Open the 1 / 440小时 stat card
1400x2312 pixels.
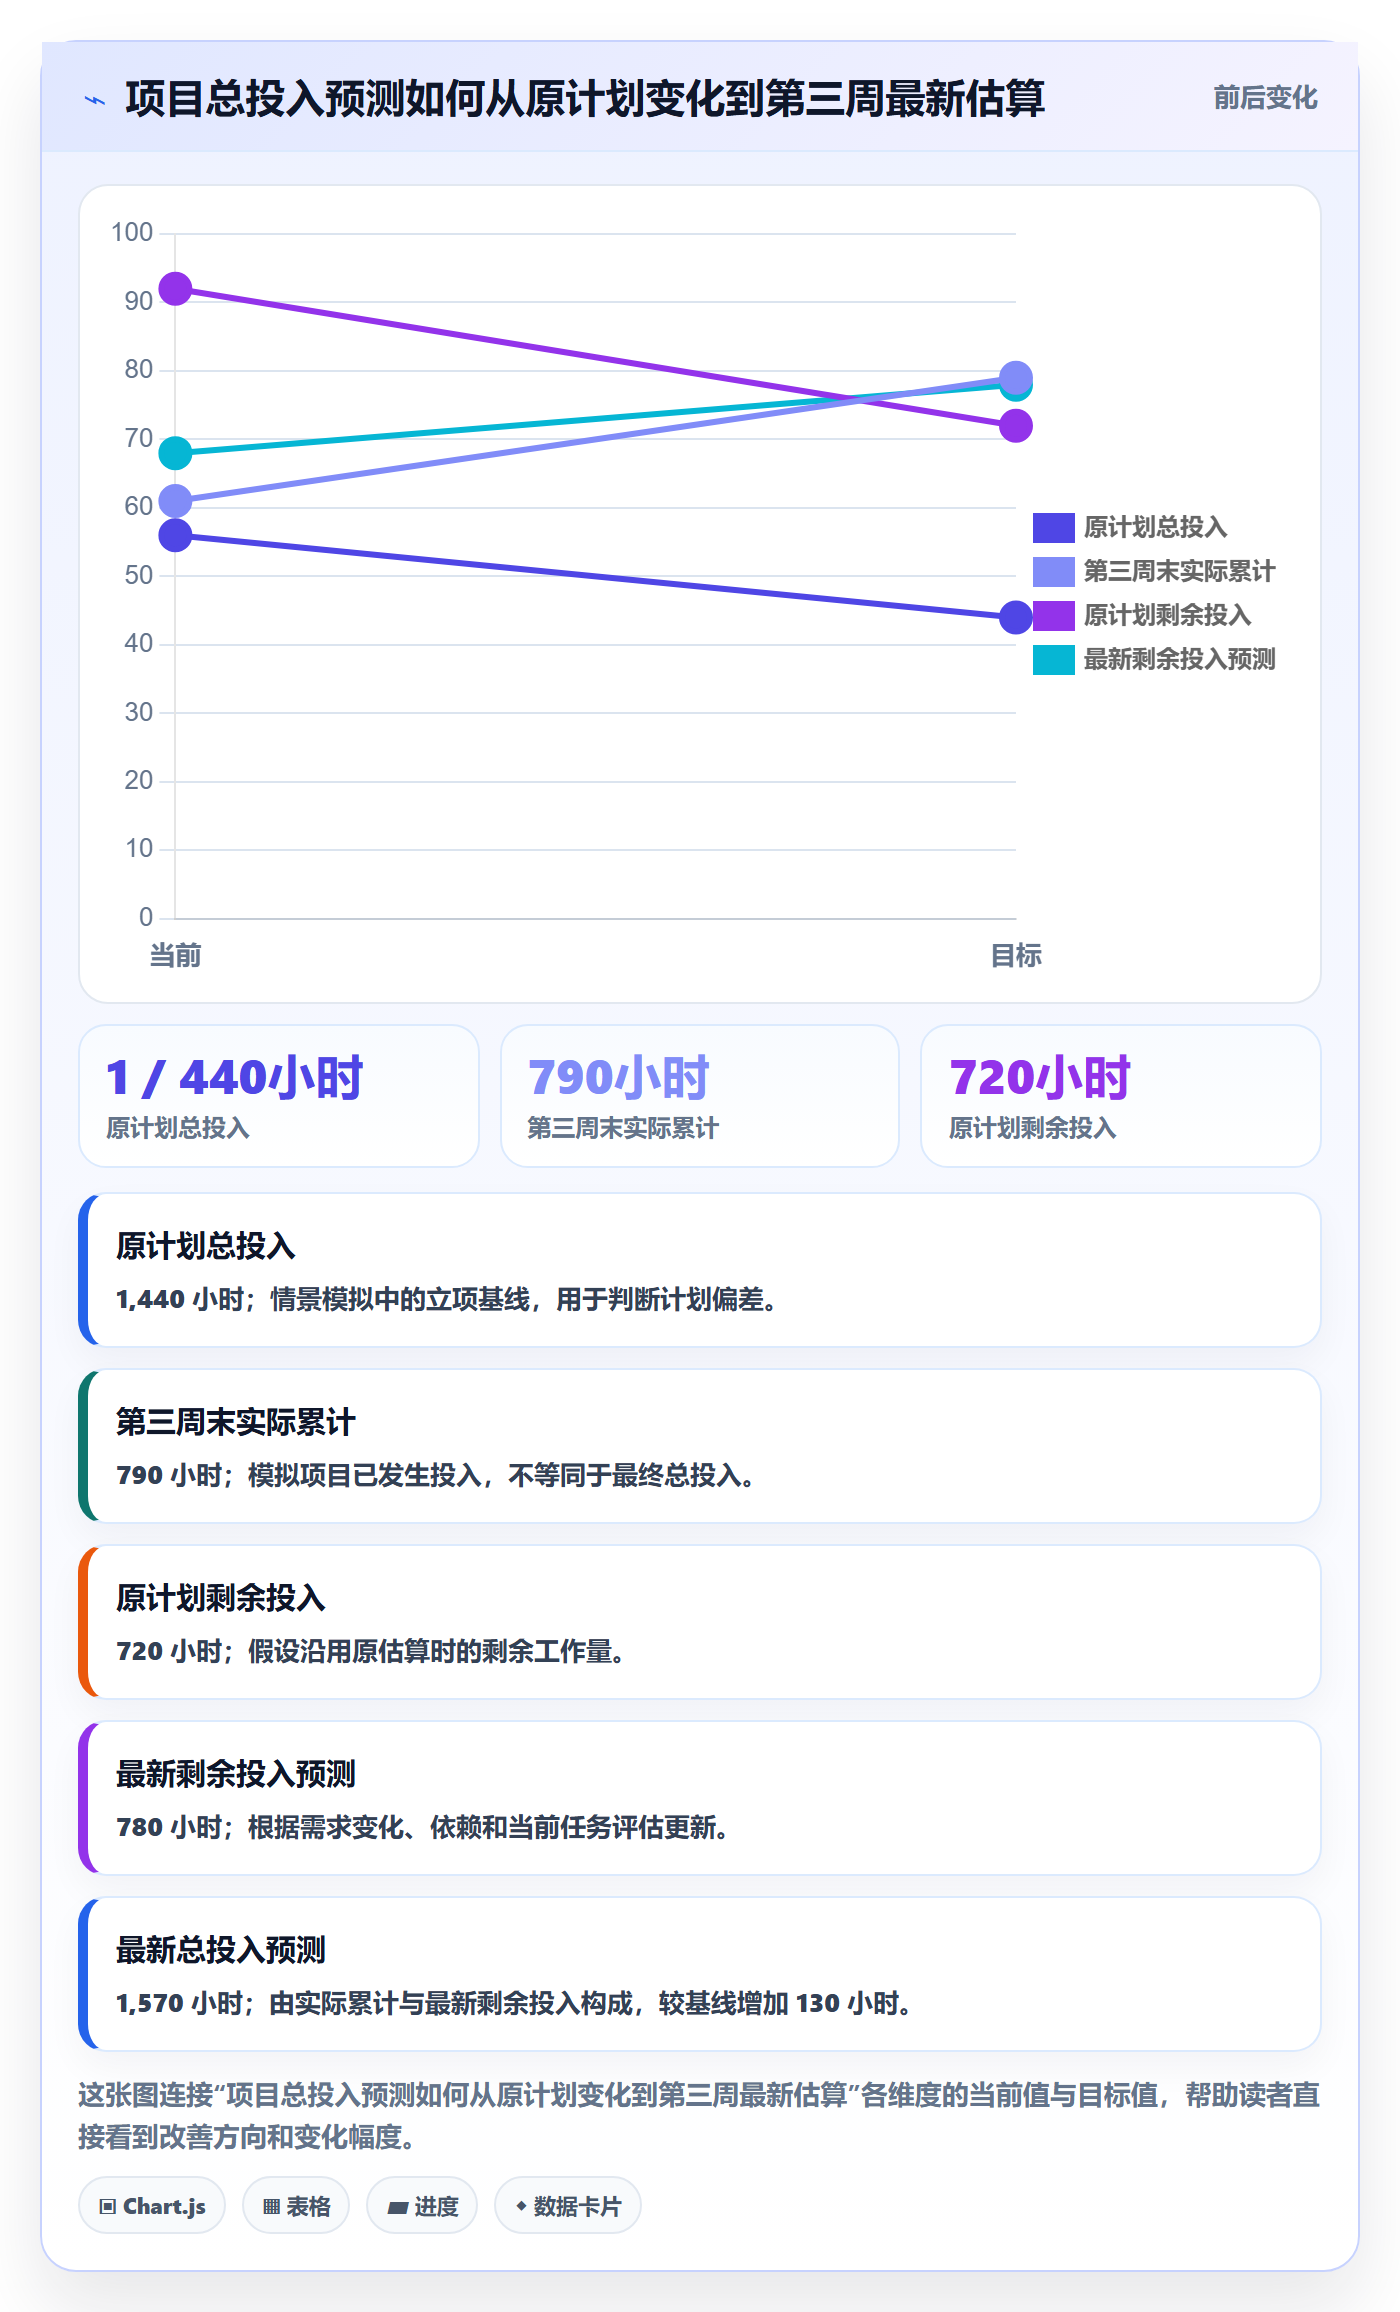[x=279, y=1096]
